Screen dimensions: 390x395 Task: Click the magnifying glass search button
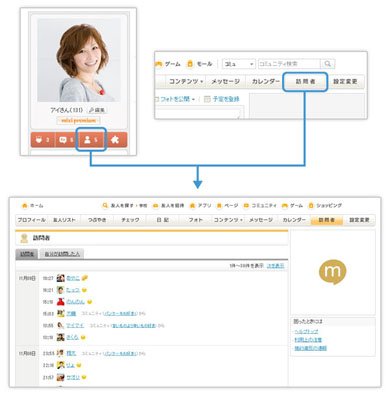328,64
